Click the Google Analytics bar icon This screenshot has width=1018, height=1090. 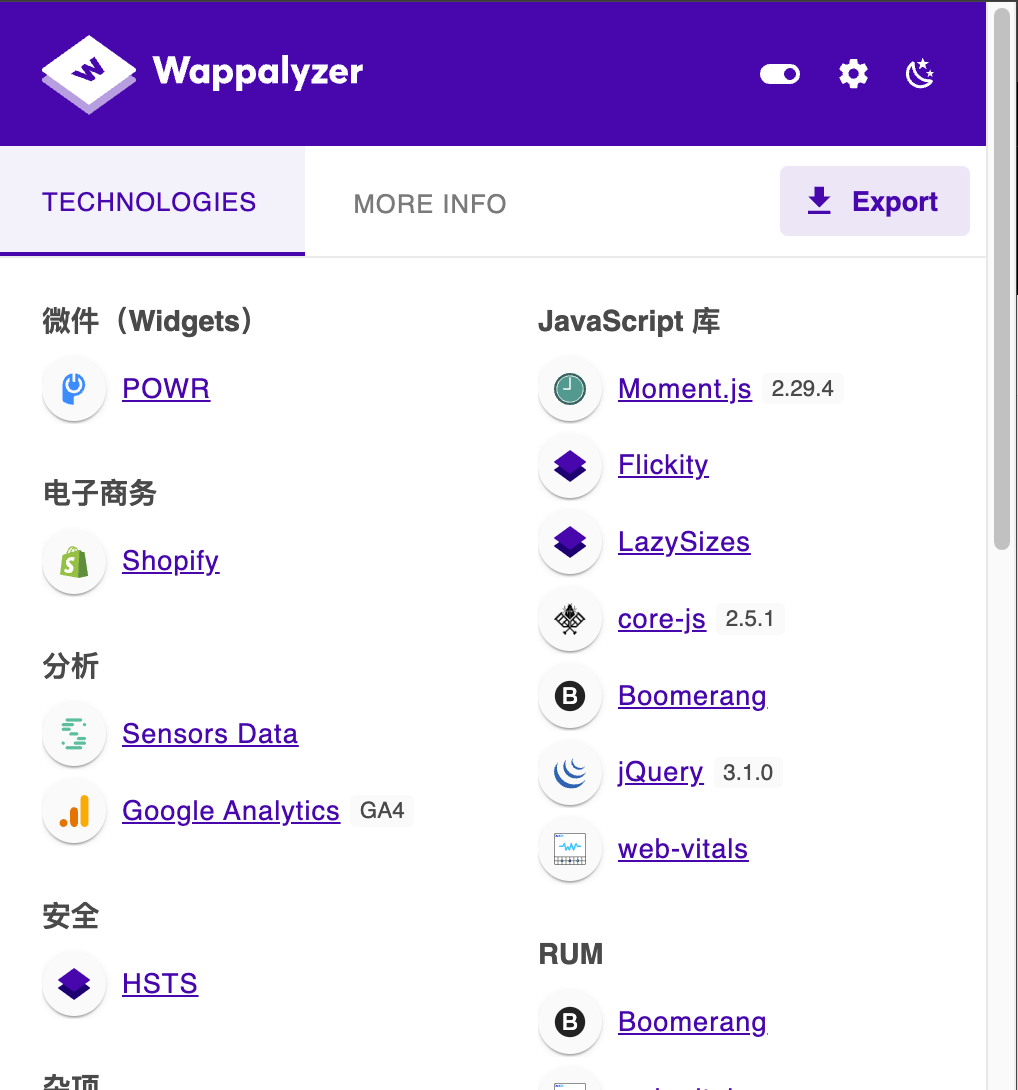click(74, 811)
